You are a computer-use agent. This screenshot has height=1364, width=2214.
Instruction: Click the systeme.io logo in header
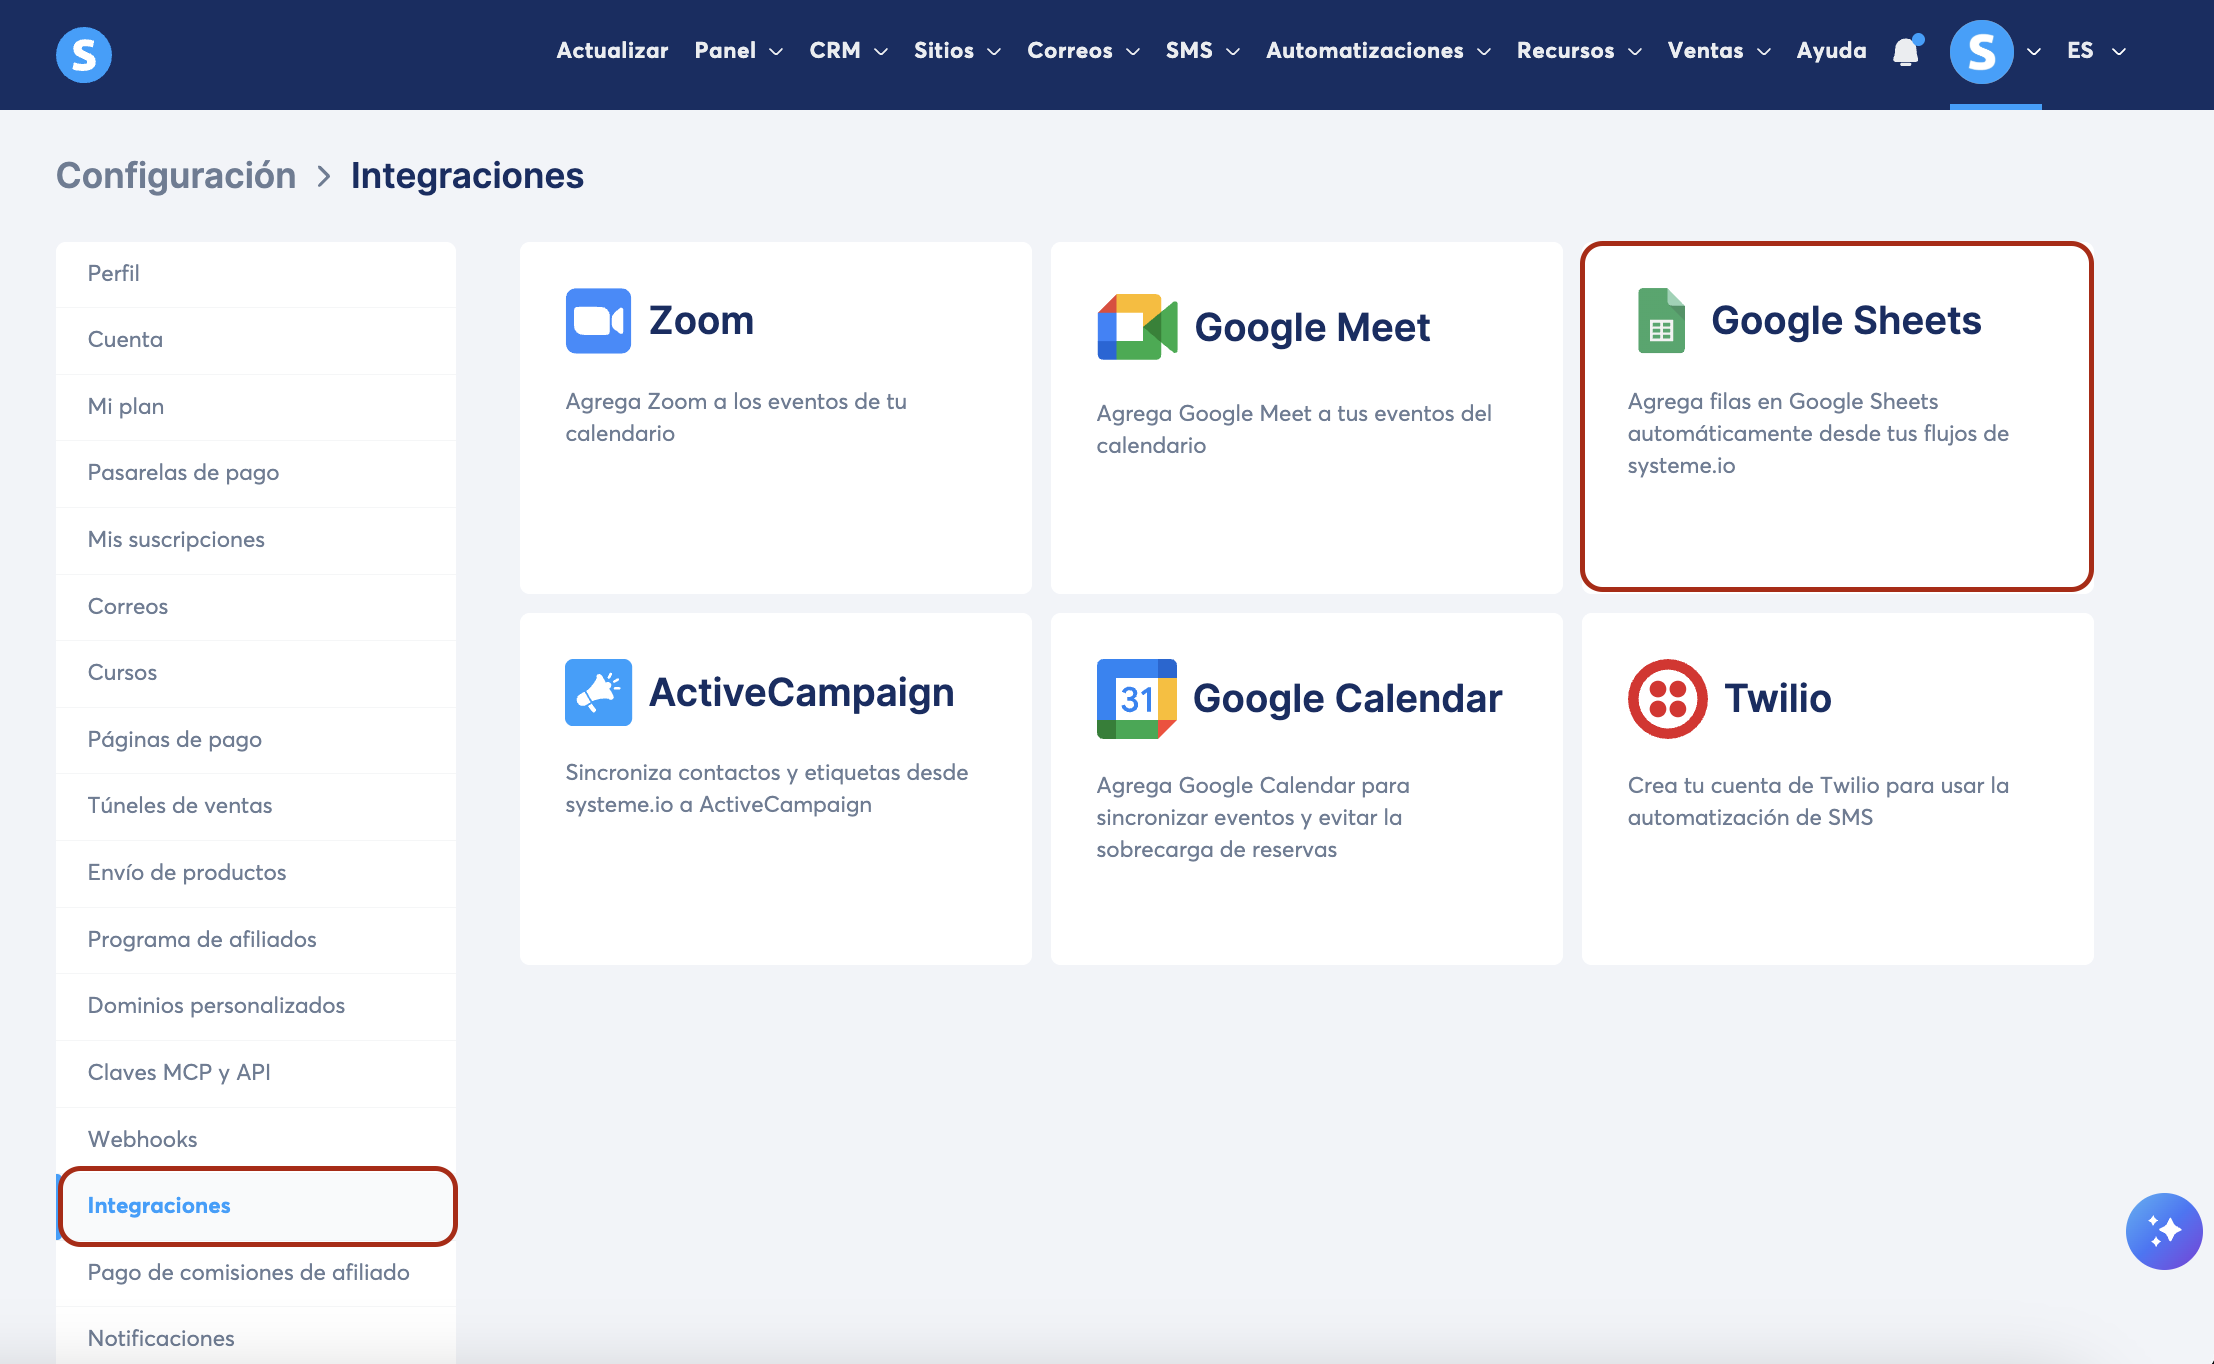point(84,54)
